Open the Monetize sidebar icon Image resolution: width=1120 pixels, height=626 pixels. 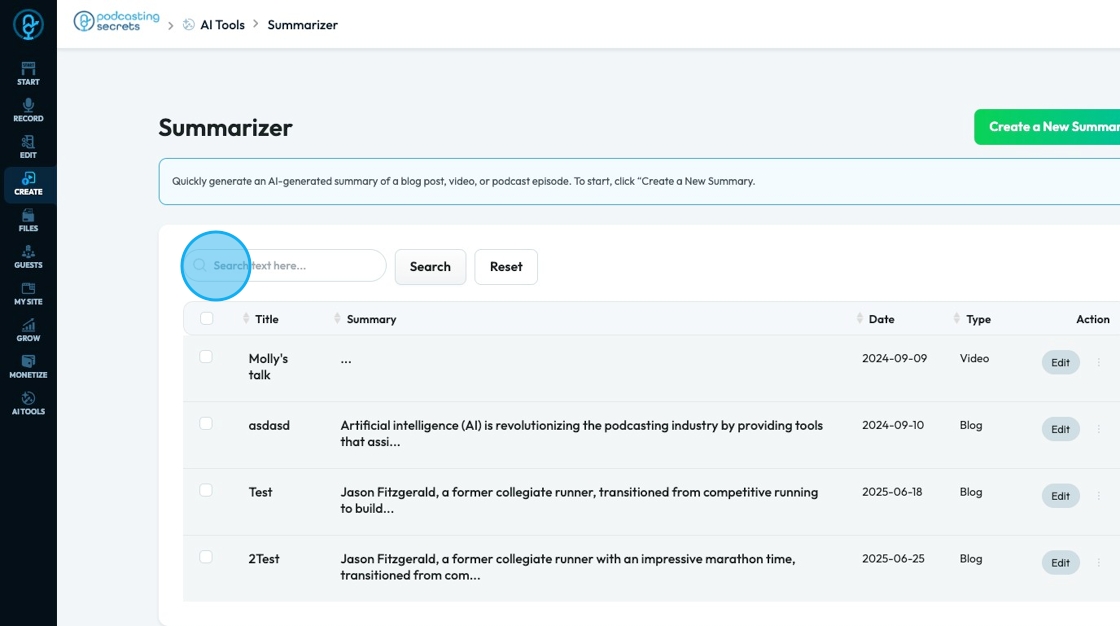[28, 366]
